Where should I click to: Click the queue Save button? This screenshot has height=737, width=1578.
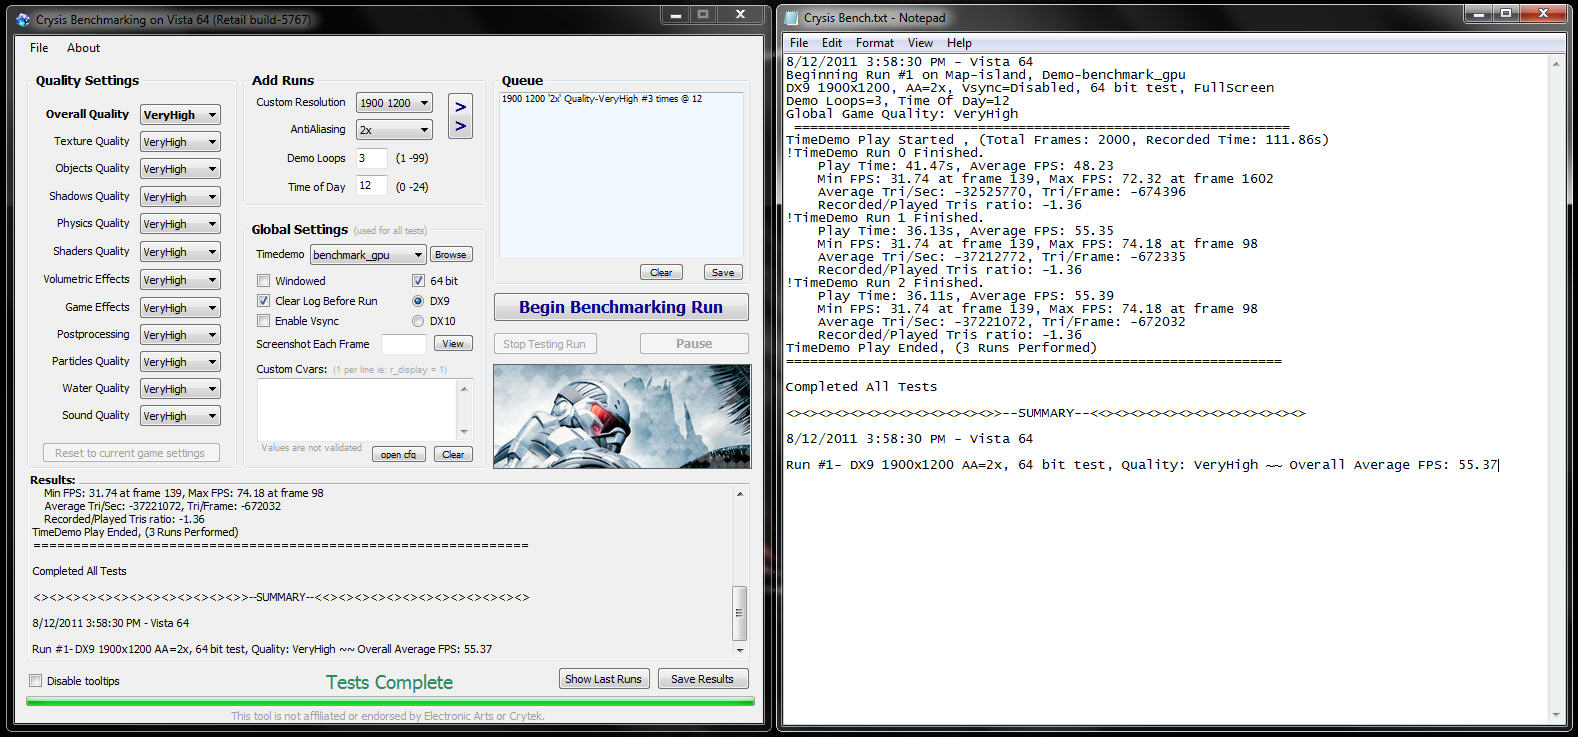pyautogui.click(x=723, y=272)
